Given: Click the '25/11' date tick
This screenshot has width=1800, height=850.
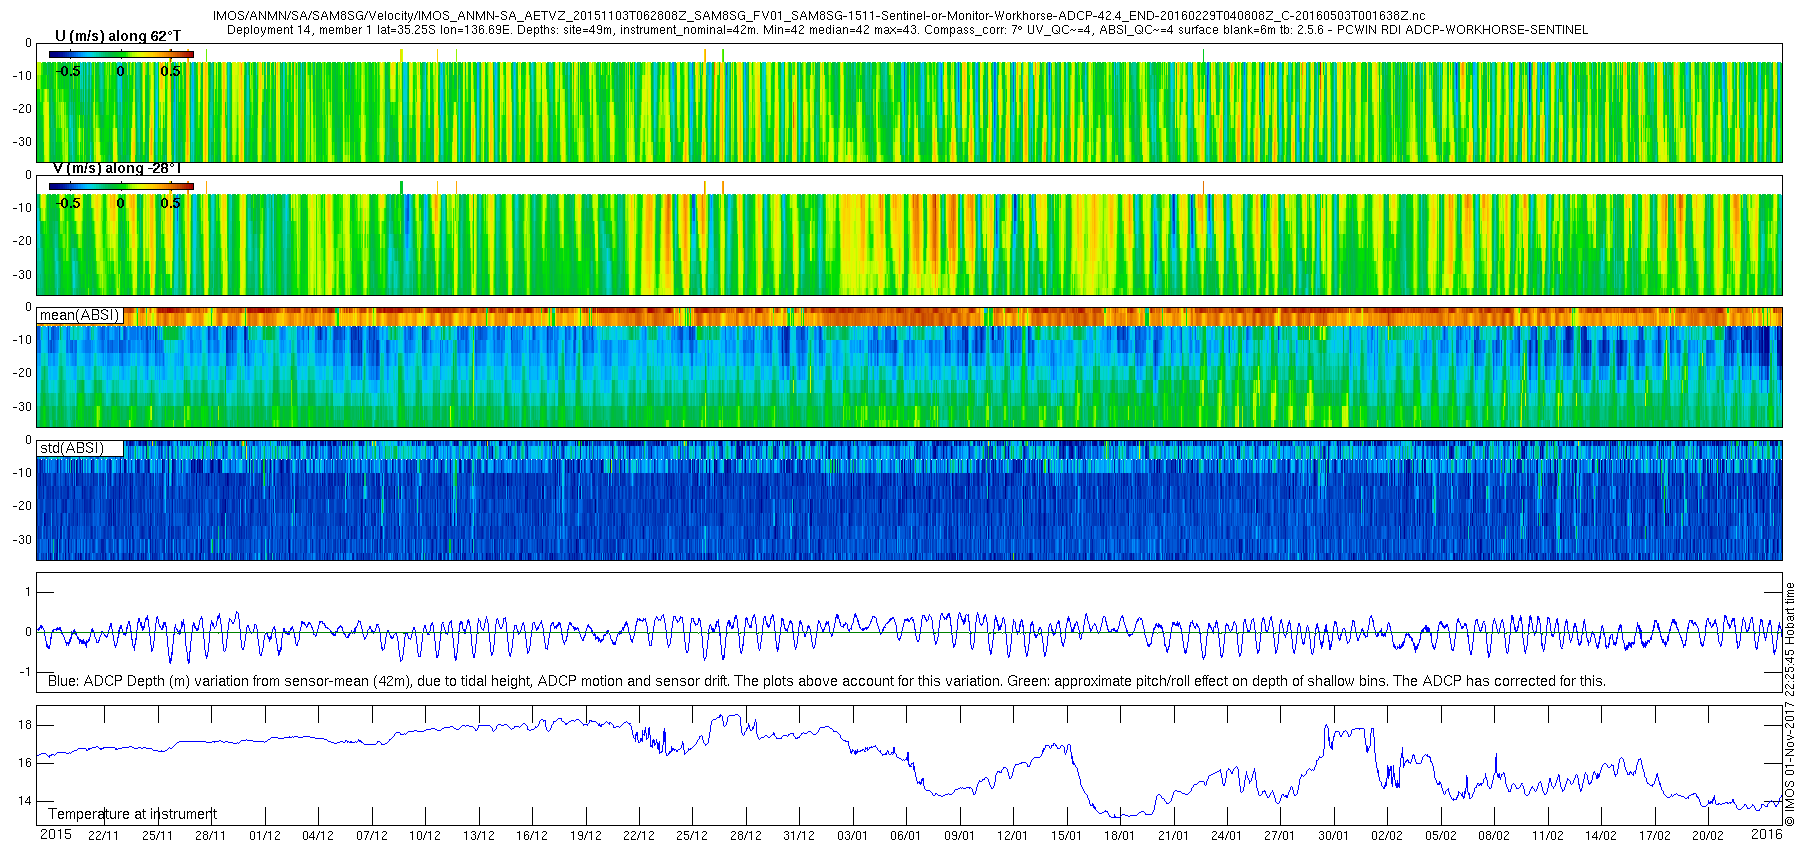Looking at the screenshot, I should click(157, 836).
